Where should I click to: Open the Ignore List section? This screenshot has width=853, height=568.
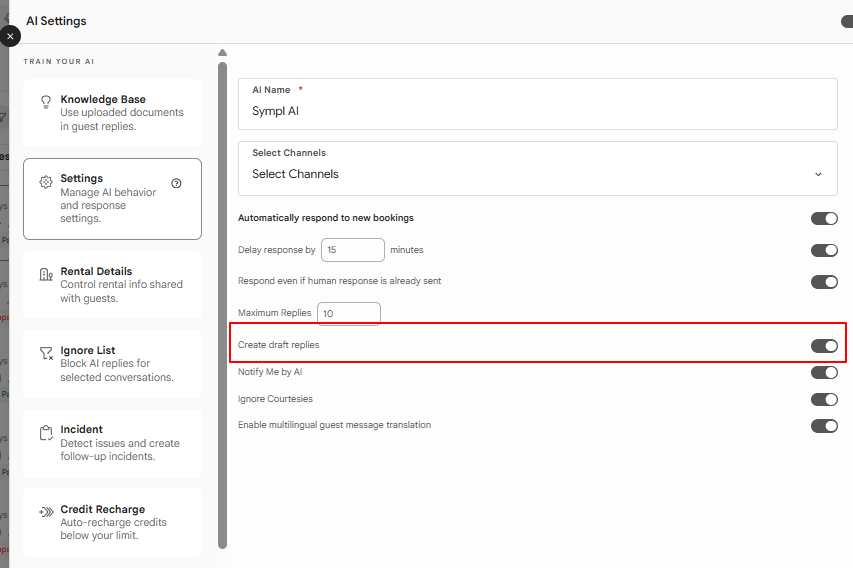tap(113, 364)
